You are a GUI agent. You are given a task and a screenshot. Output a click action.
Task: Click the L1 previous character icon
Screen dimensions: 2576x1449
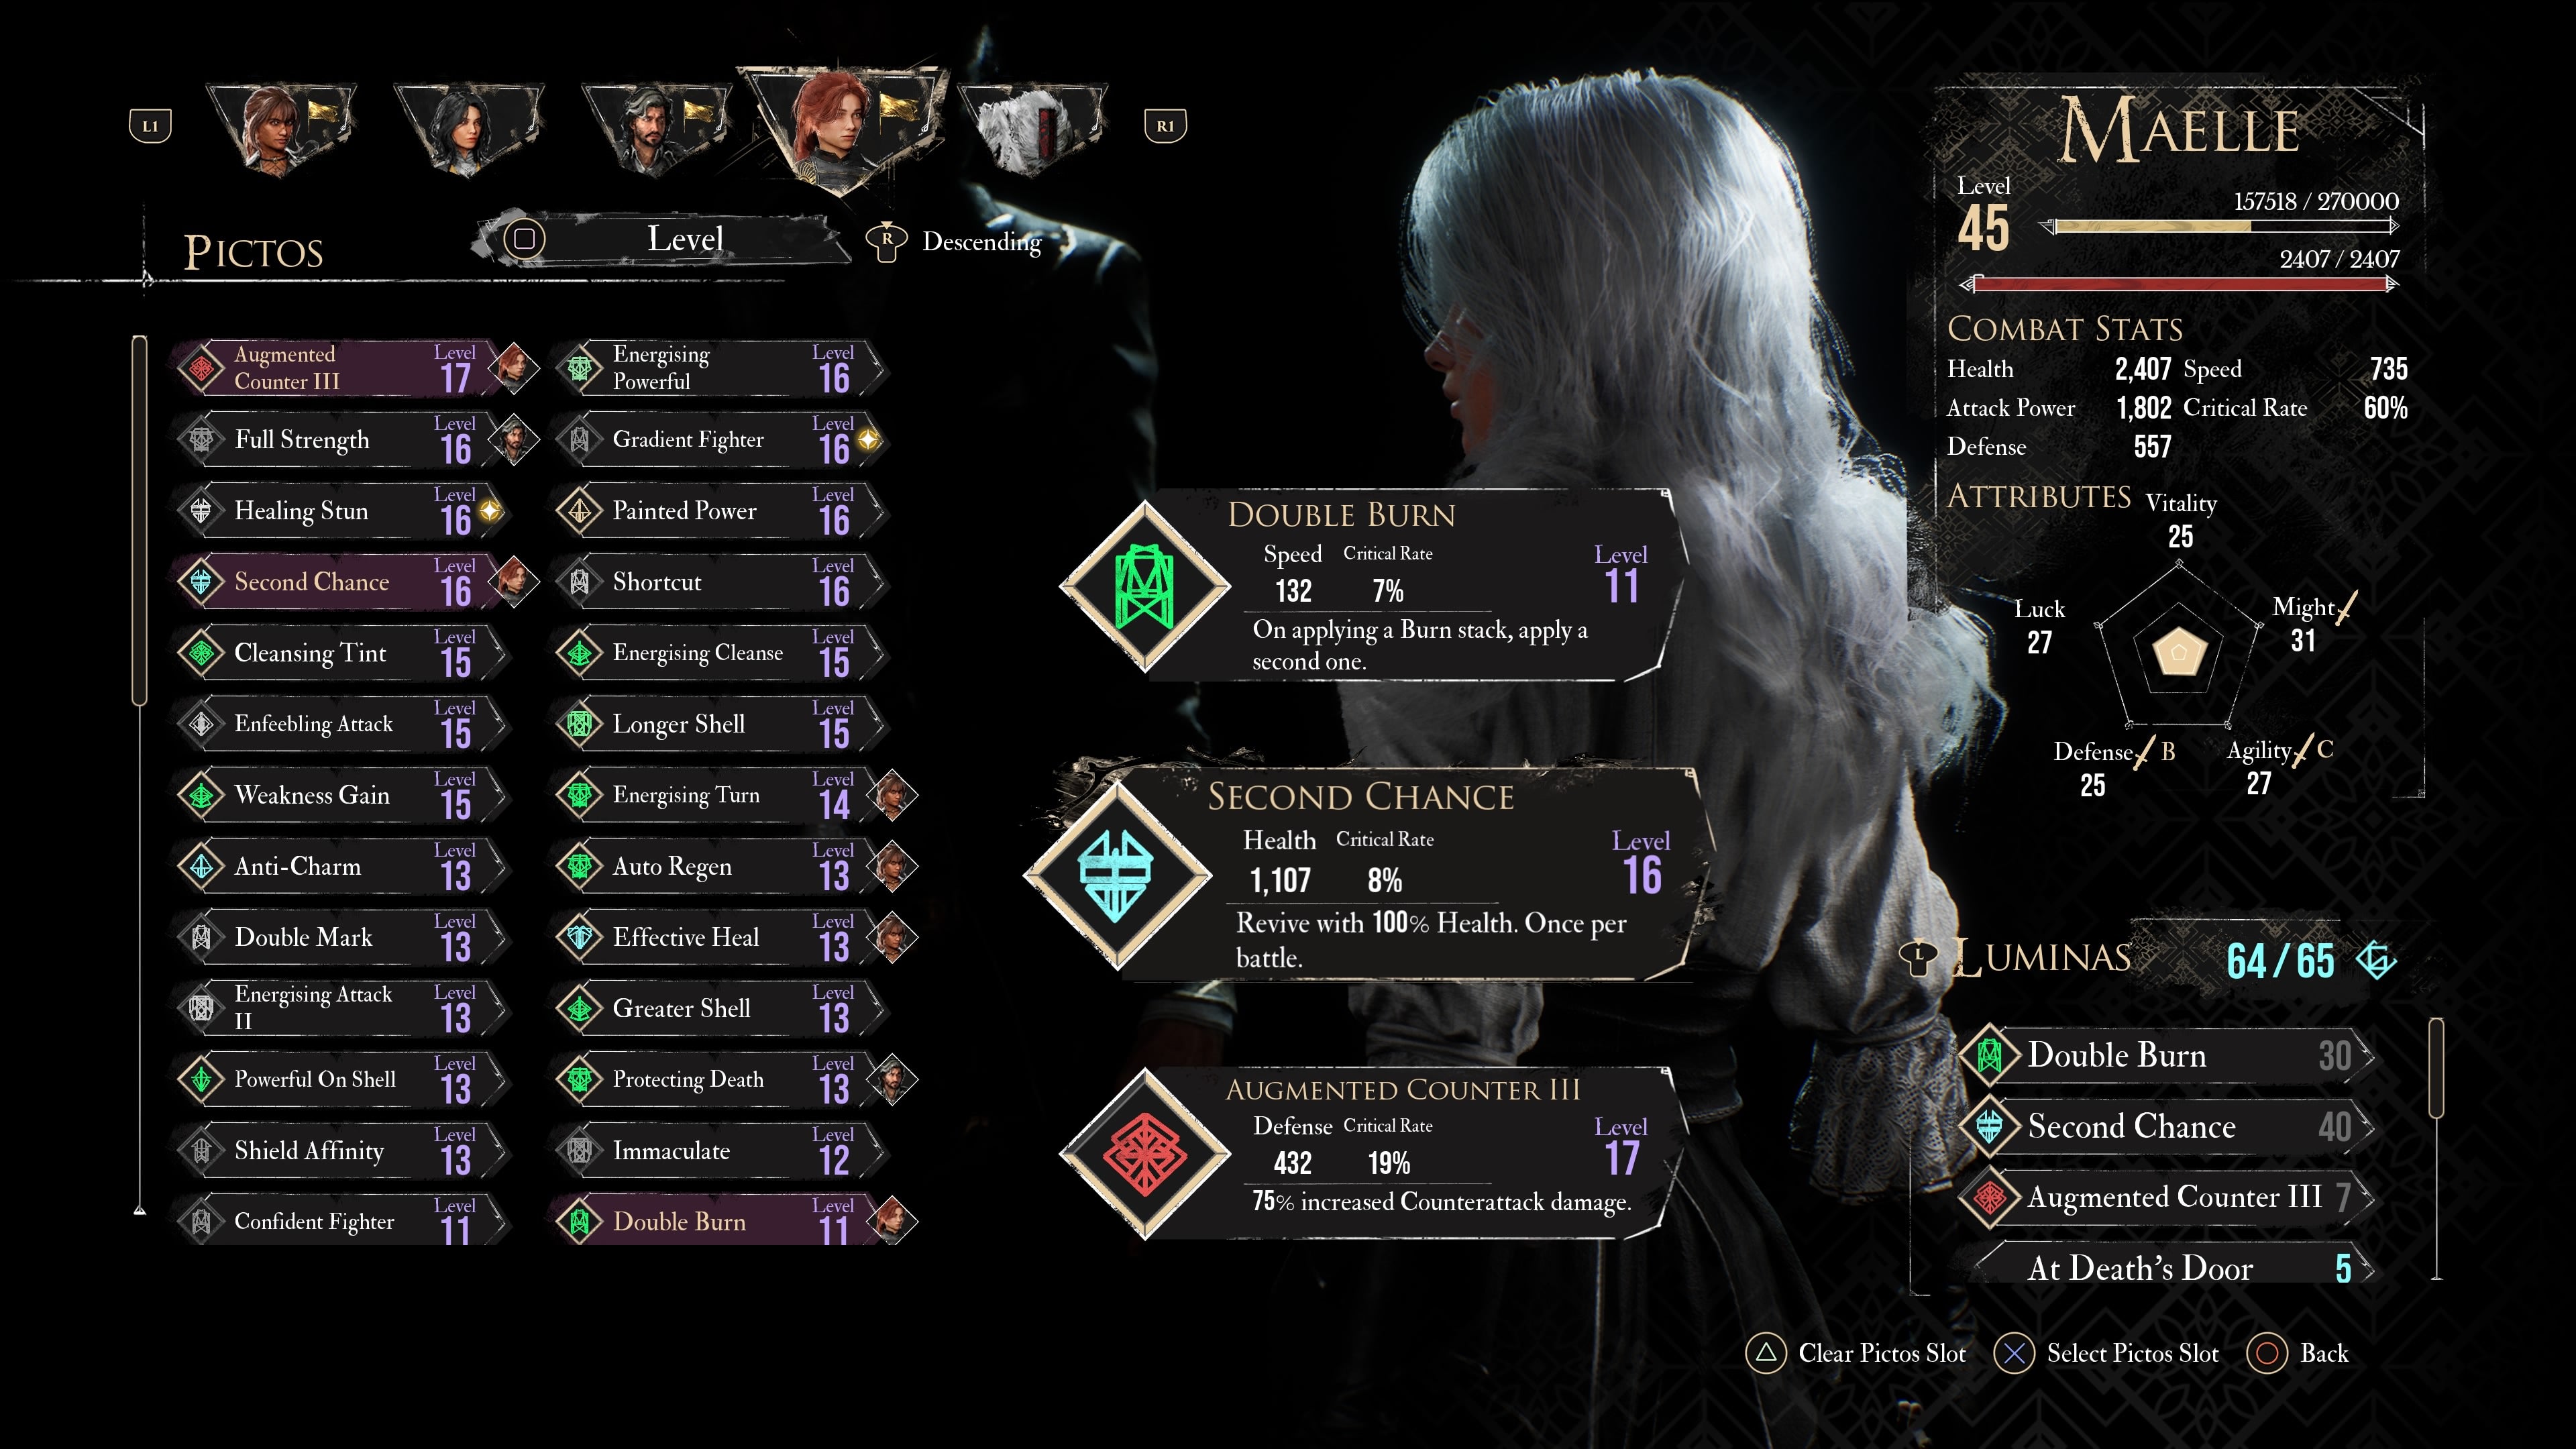pos(150,126)
